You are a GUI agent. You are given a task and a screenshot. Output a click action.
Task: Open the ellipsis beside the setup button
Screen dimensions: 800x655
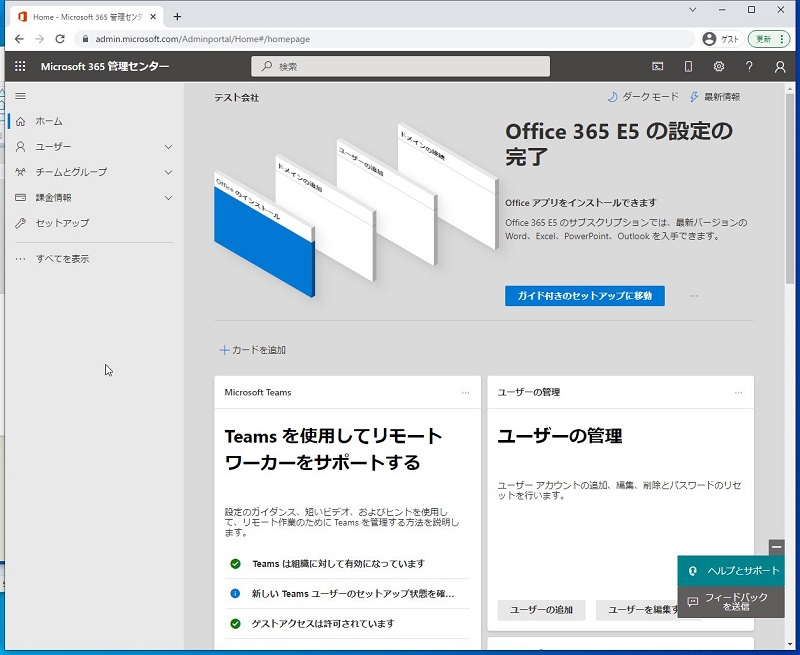pos(694,296)
